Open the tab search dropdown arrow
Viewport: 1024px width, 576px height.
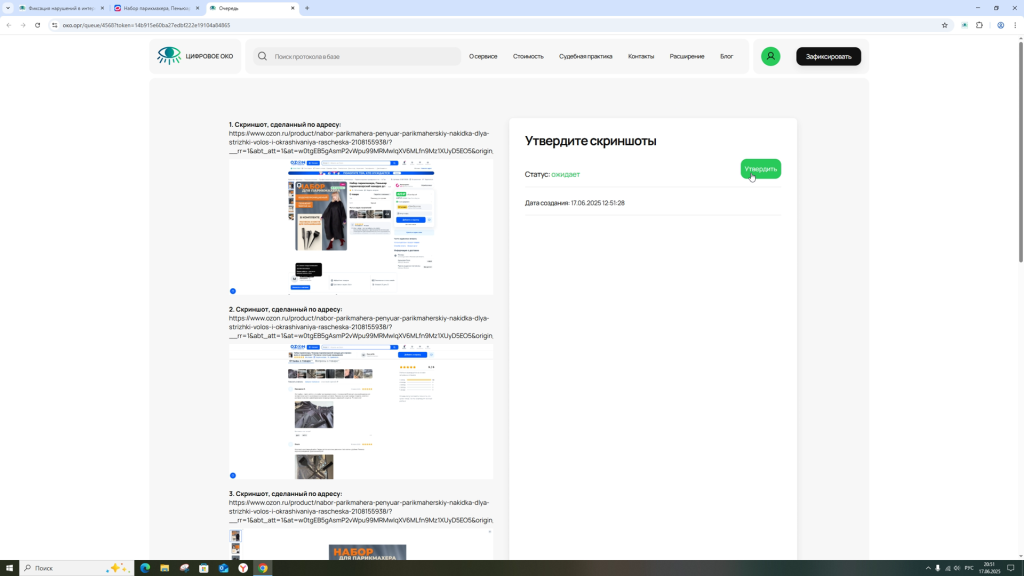pyautogui.click(x=8, y=8)
